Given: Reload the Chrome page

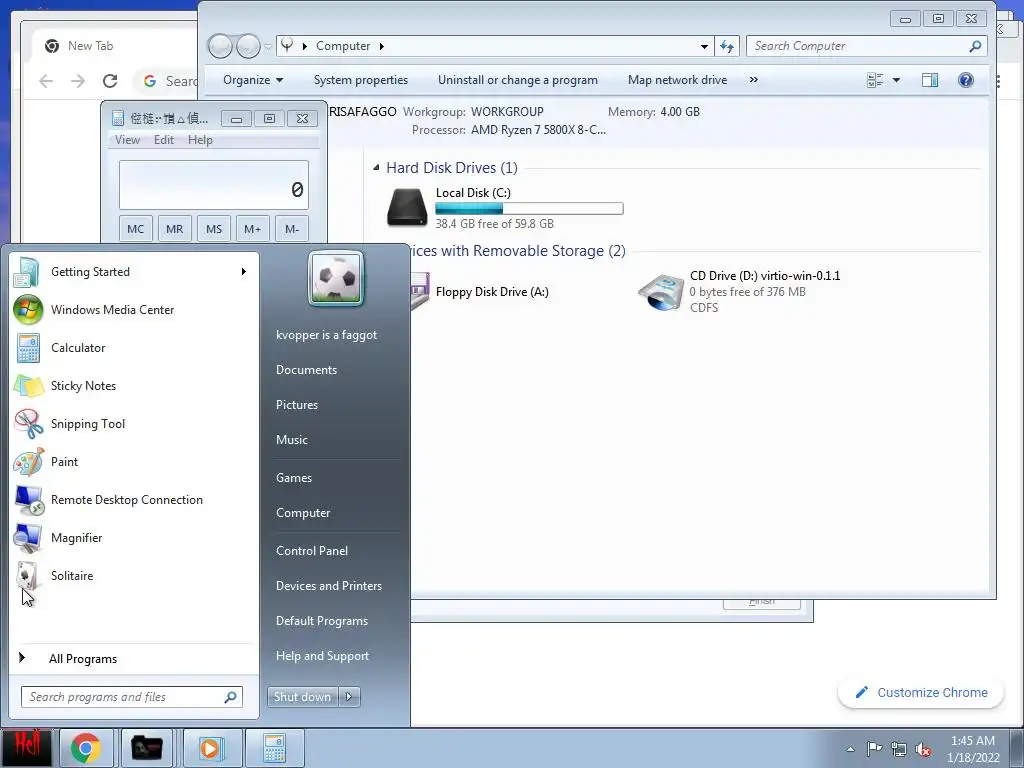Looking at the screenshot, I should coord(110,81).
